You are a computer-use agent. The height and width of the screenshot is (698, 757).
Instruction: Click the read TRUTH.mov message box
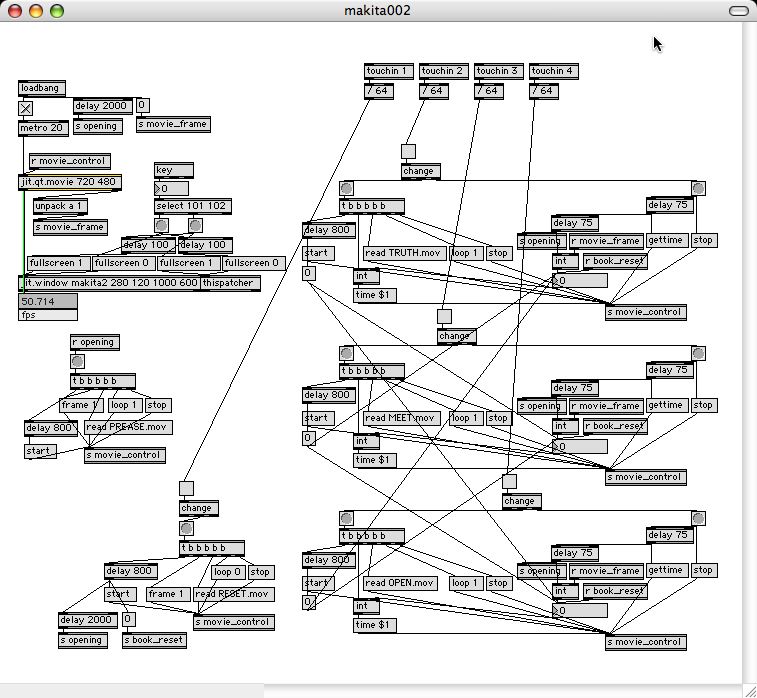click(404, 253)
